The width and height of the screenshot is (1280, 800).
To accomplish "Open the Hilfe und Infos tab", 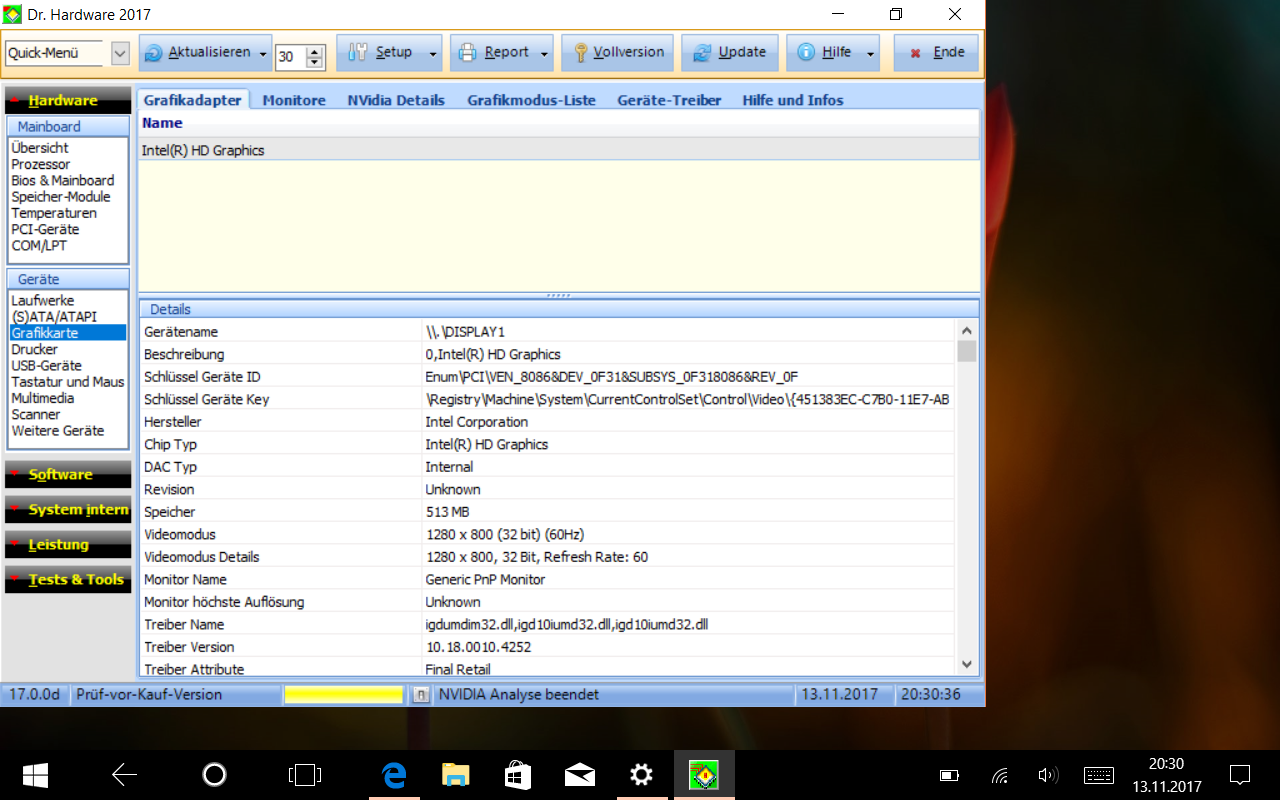I will (793, 100).
